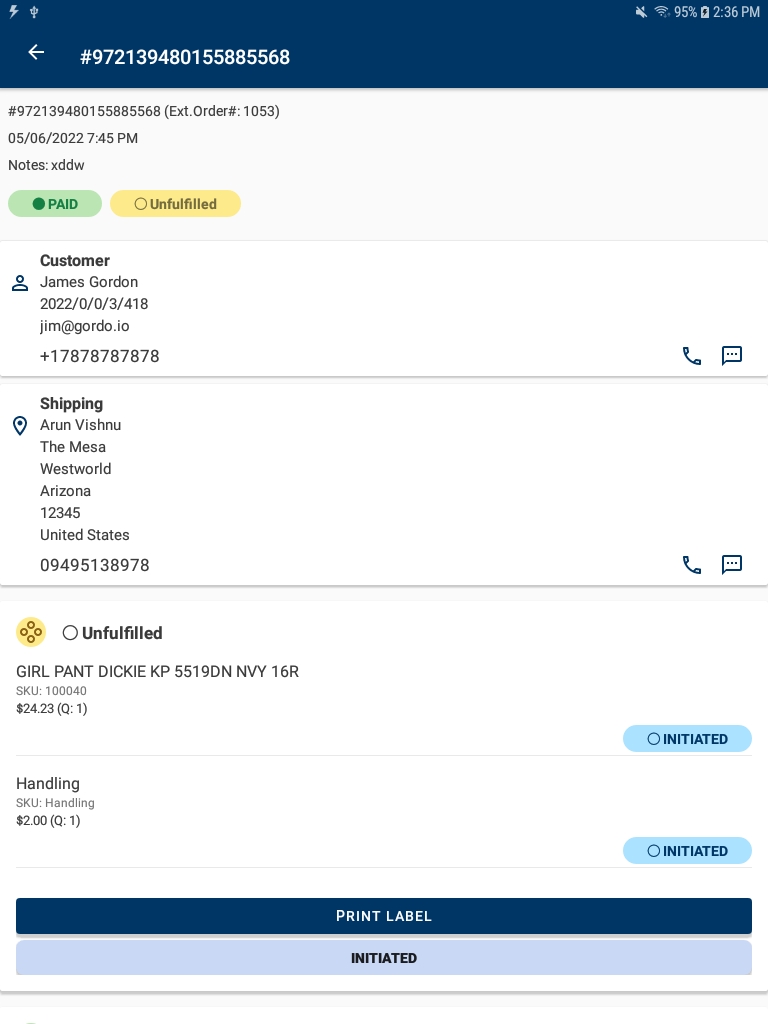Tap customer phone number +17878787878

tap(99, 356)
